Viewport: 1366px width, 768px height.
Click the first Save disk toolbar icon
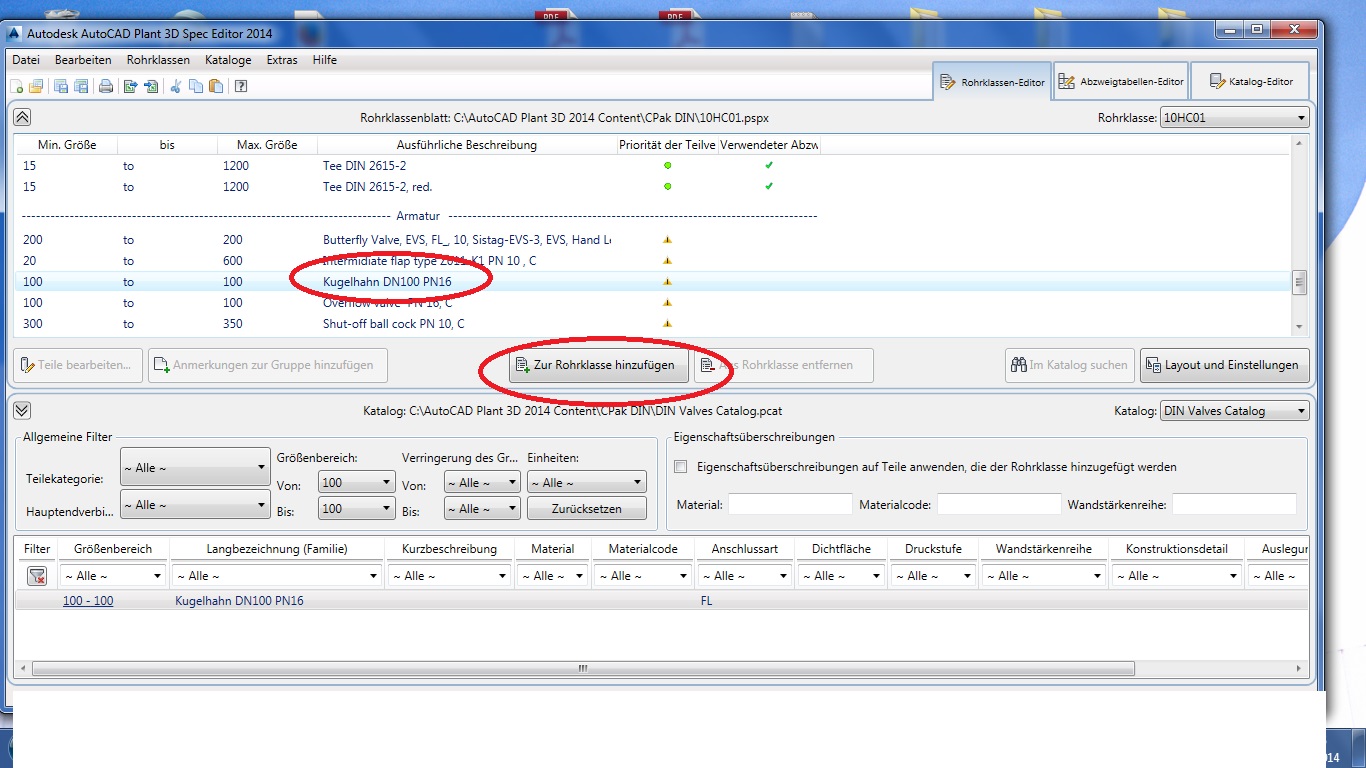(61, 86)
